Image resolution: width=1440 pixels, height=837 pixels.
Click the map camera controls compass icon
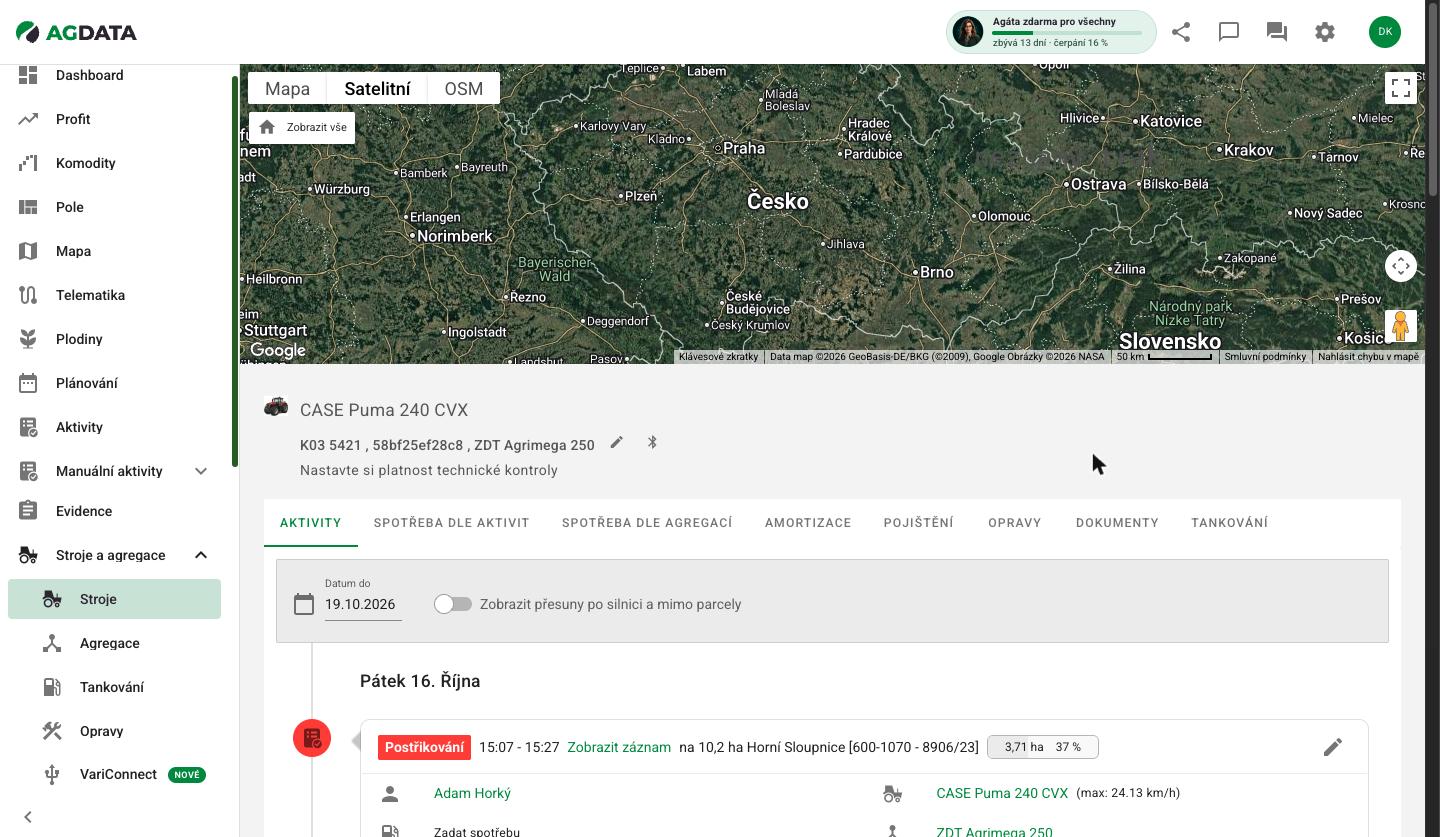1401,266
